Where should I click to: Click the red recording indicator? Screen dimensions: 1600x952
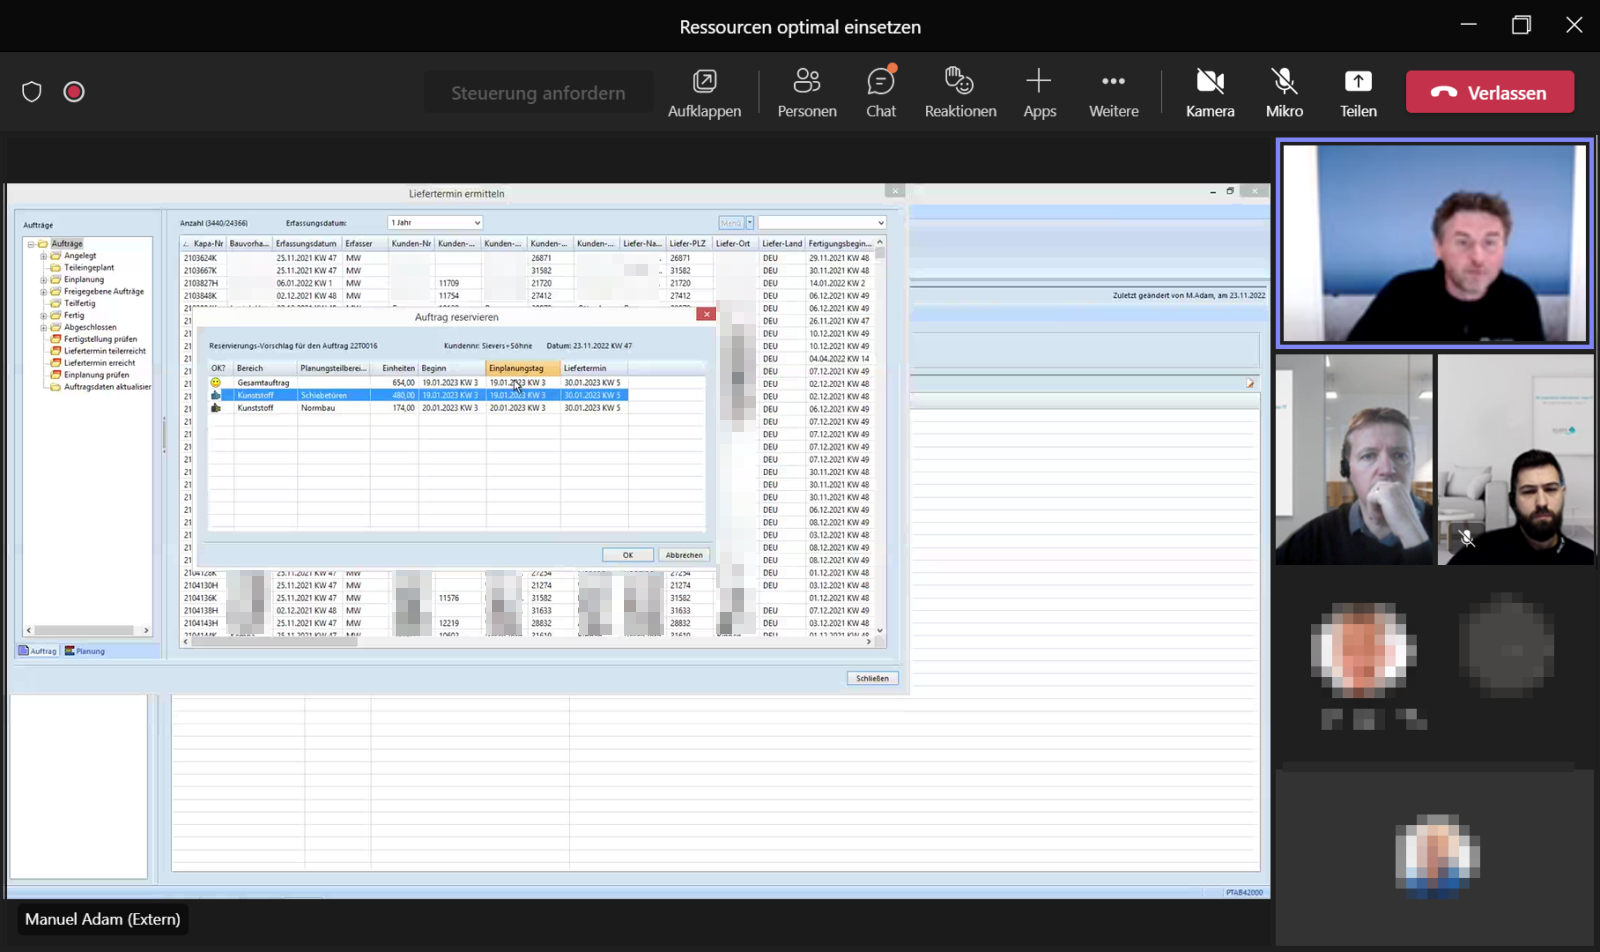[x=74, y=92]
